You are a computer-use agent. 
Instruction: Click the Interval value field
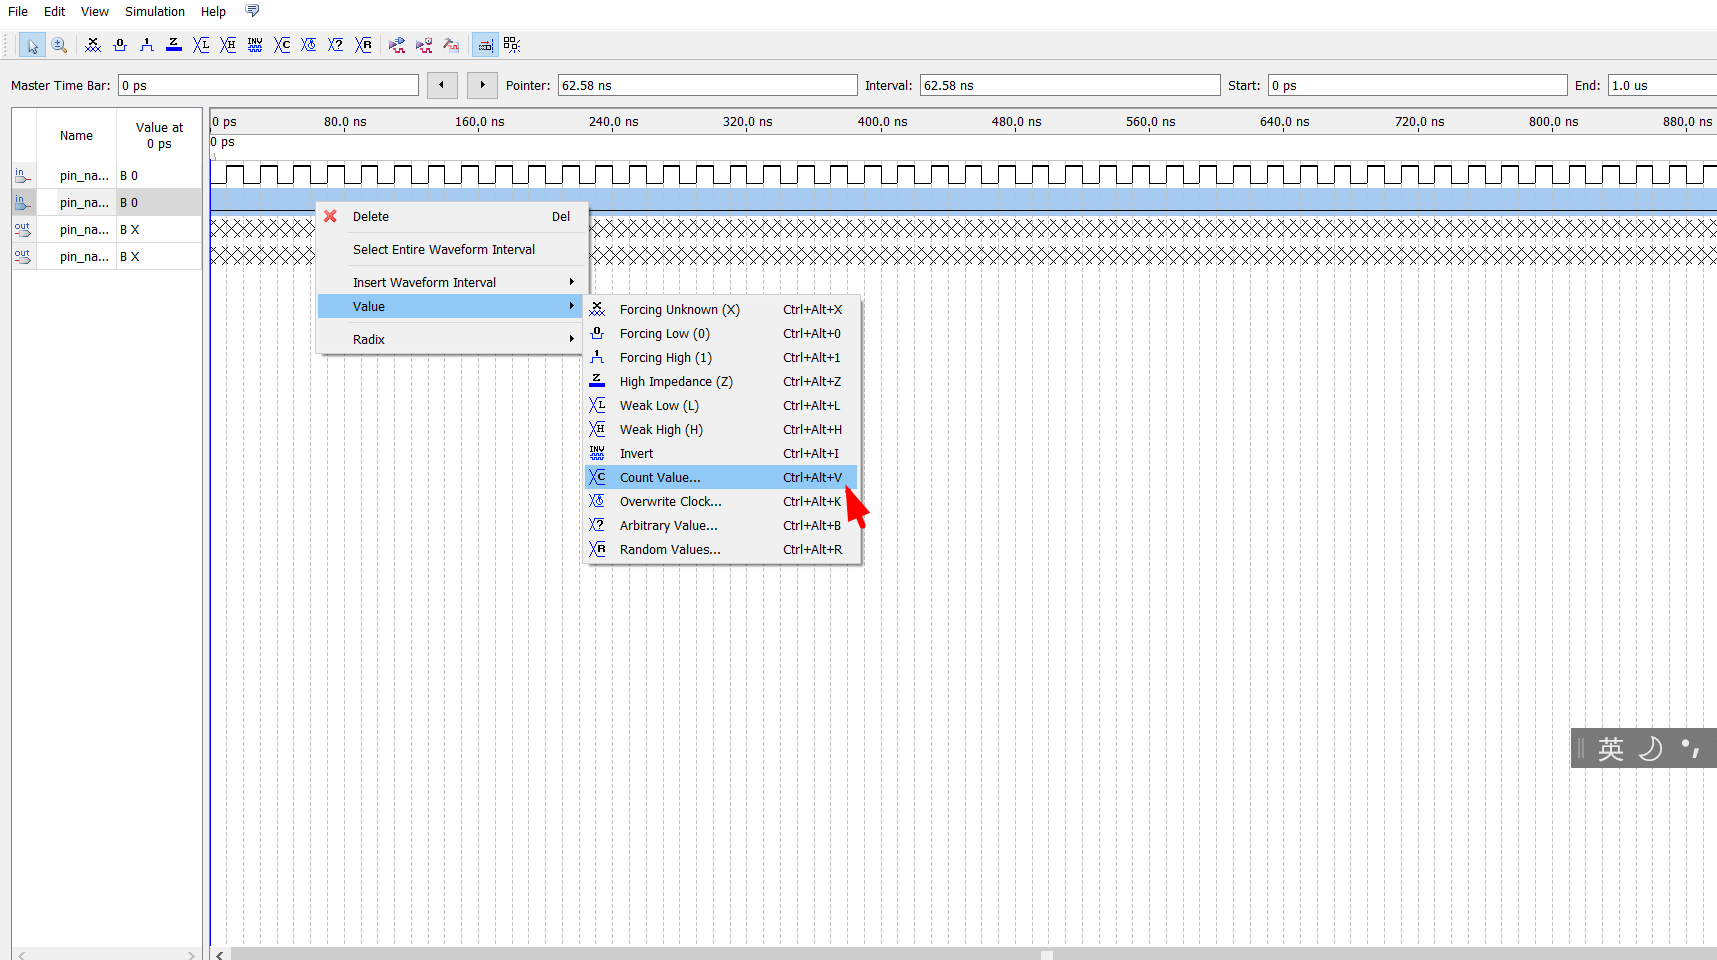pos(1070,85)
